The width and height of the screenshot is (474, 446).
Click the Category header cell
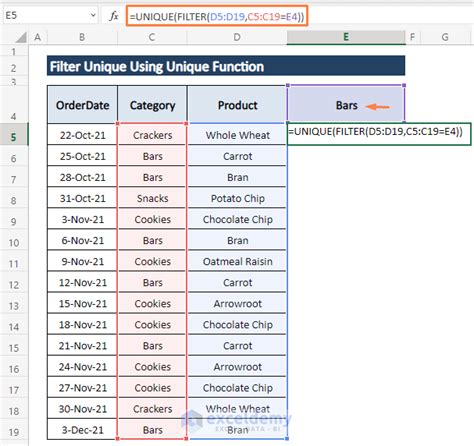click(x=152, y=105)
